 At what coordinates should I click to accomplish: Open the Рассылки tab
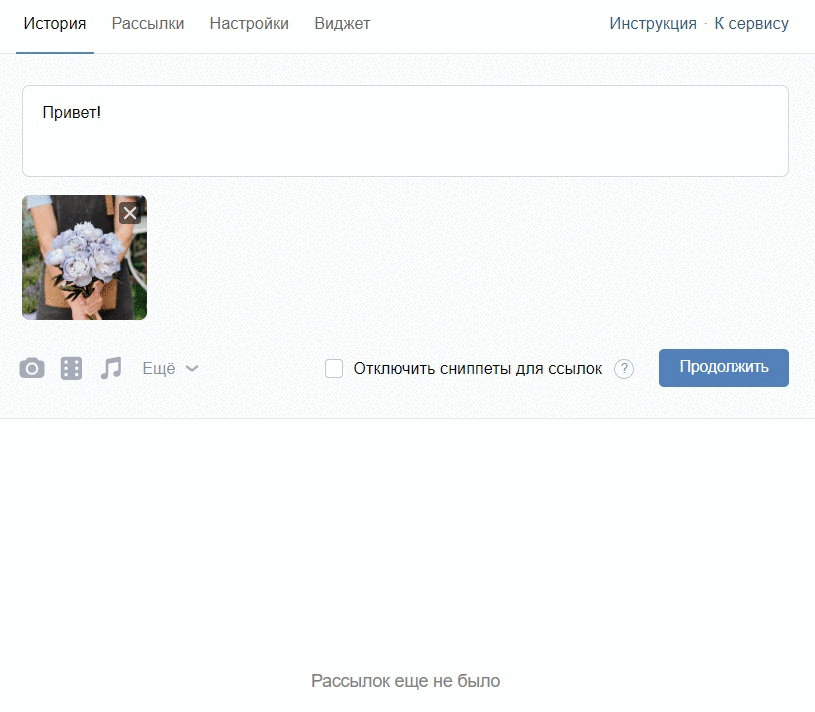148,24
